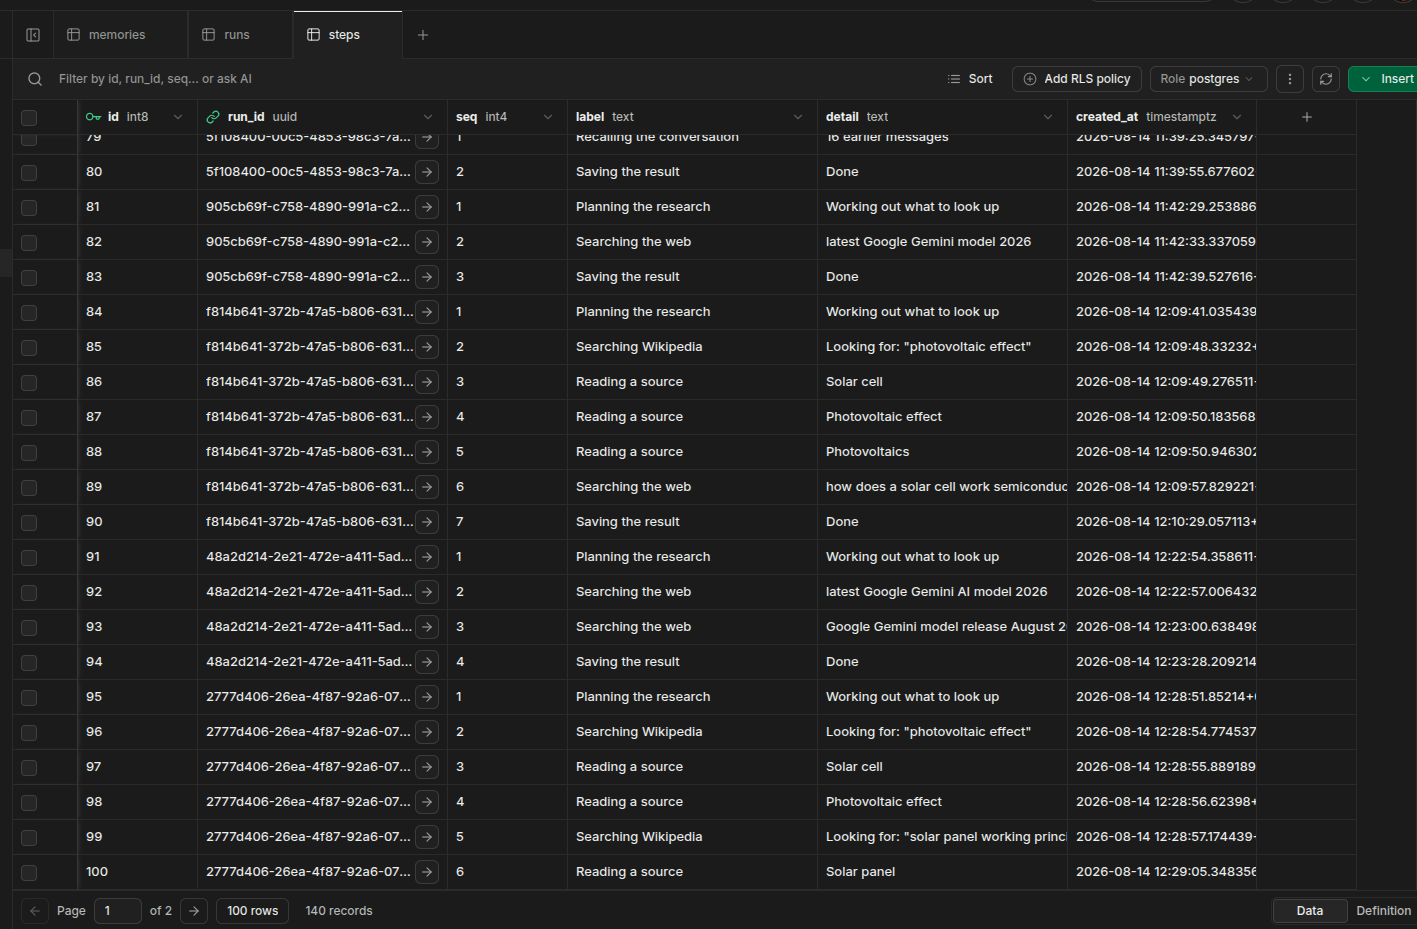Viewport: 1417px width, 929px height.
Task: Tick the checkbox for row 94
Action: click(x=29, y=662)
